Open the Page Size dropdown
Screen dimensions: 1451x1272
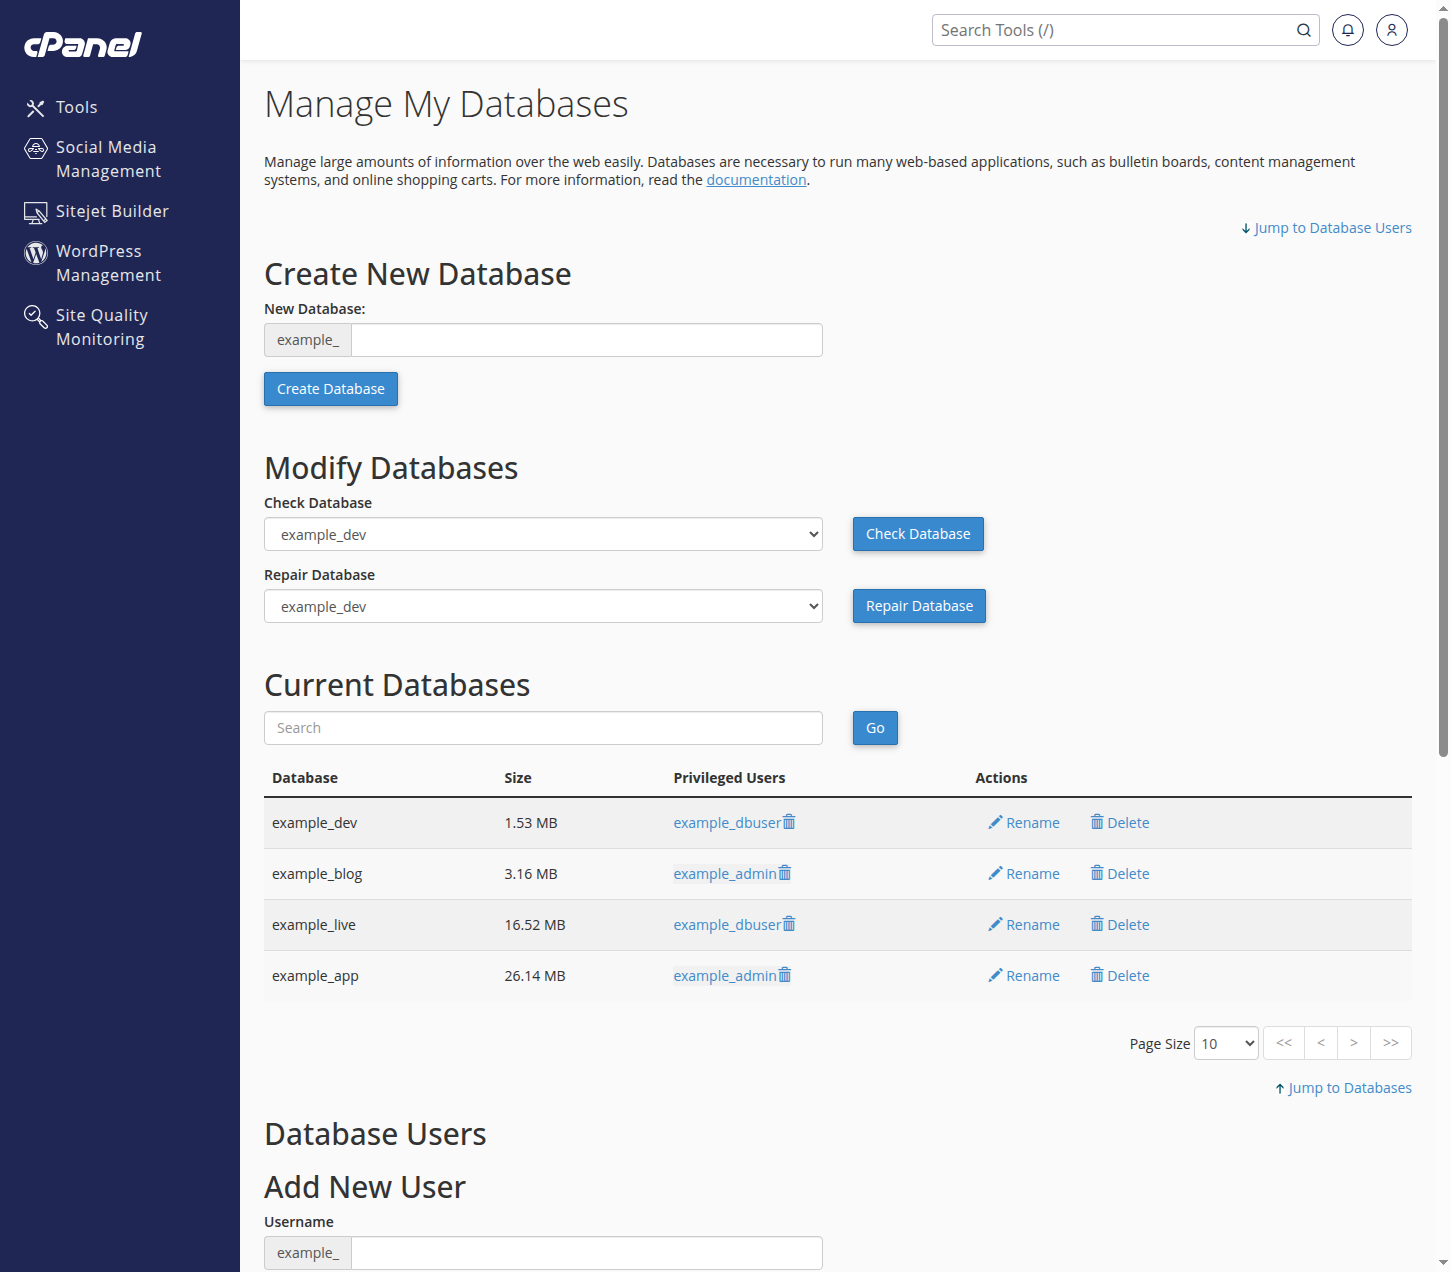(1226, 1043)
